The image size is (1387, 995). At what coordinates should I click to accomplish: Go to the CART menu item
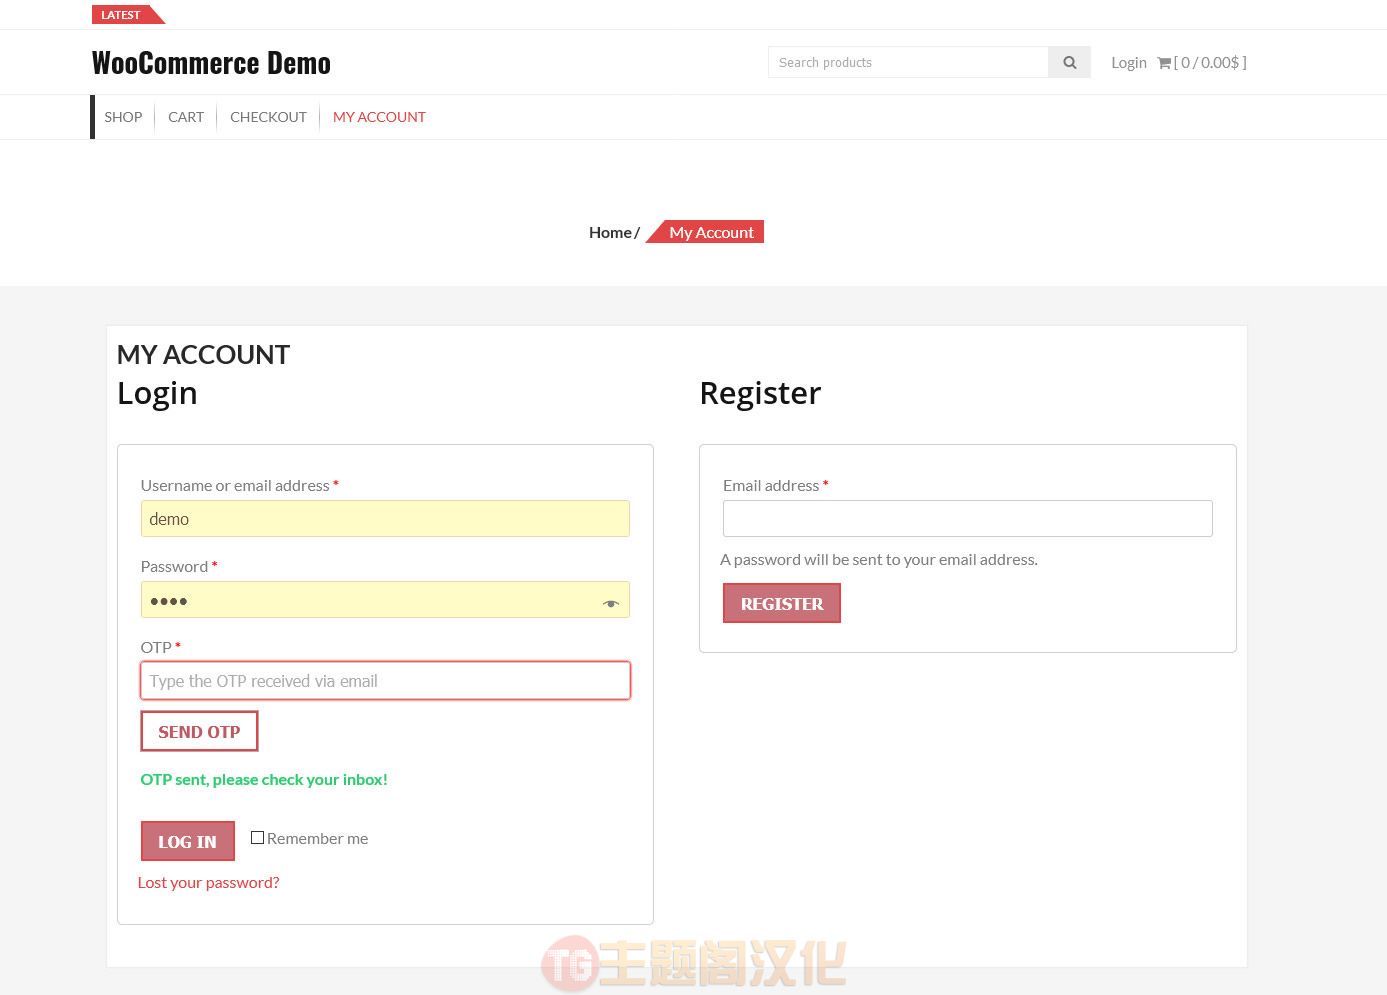click(x=186, y=117)
